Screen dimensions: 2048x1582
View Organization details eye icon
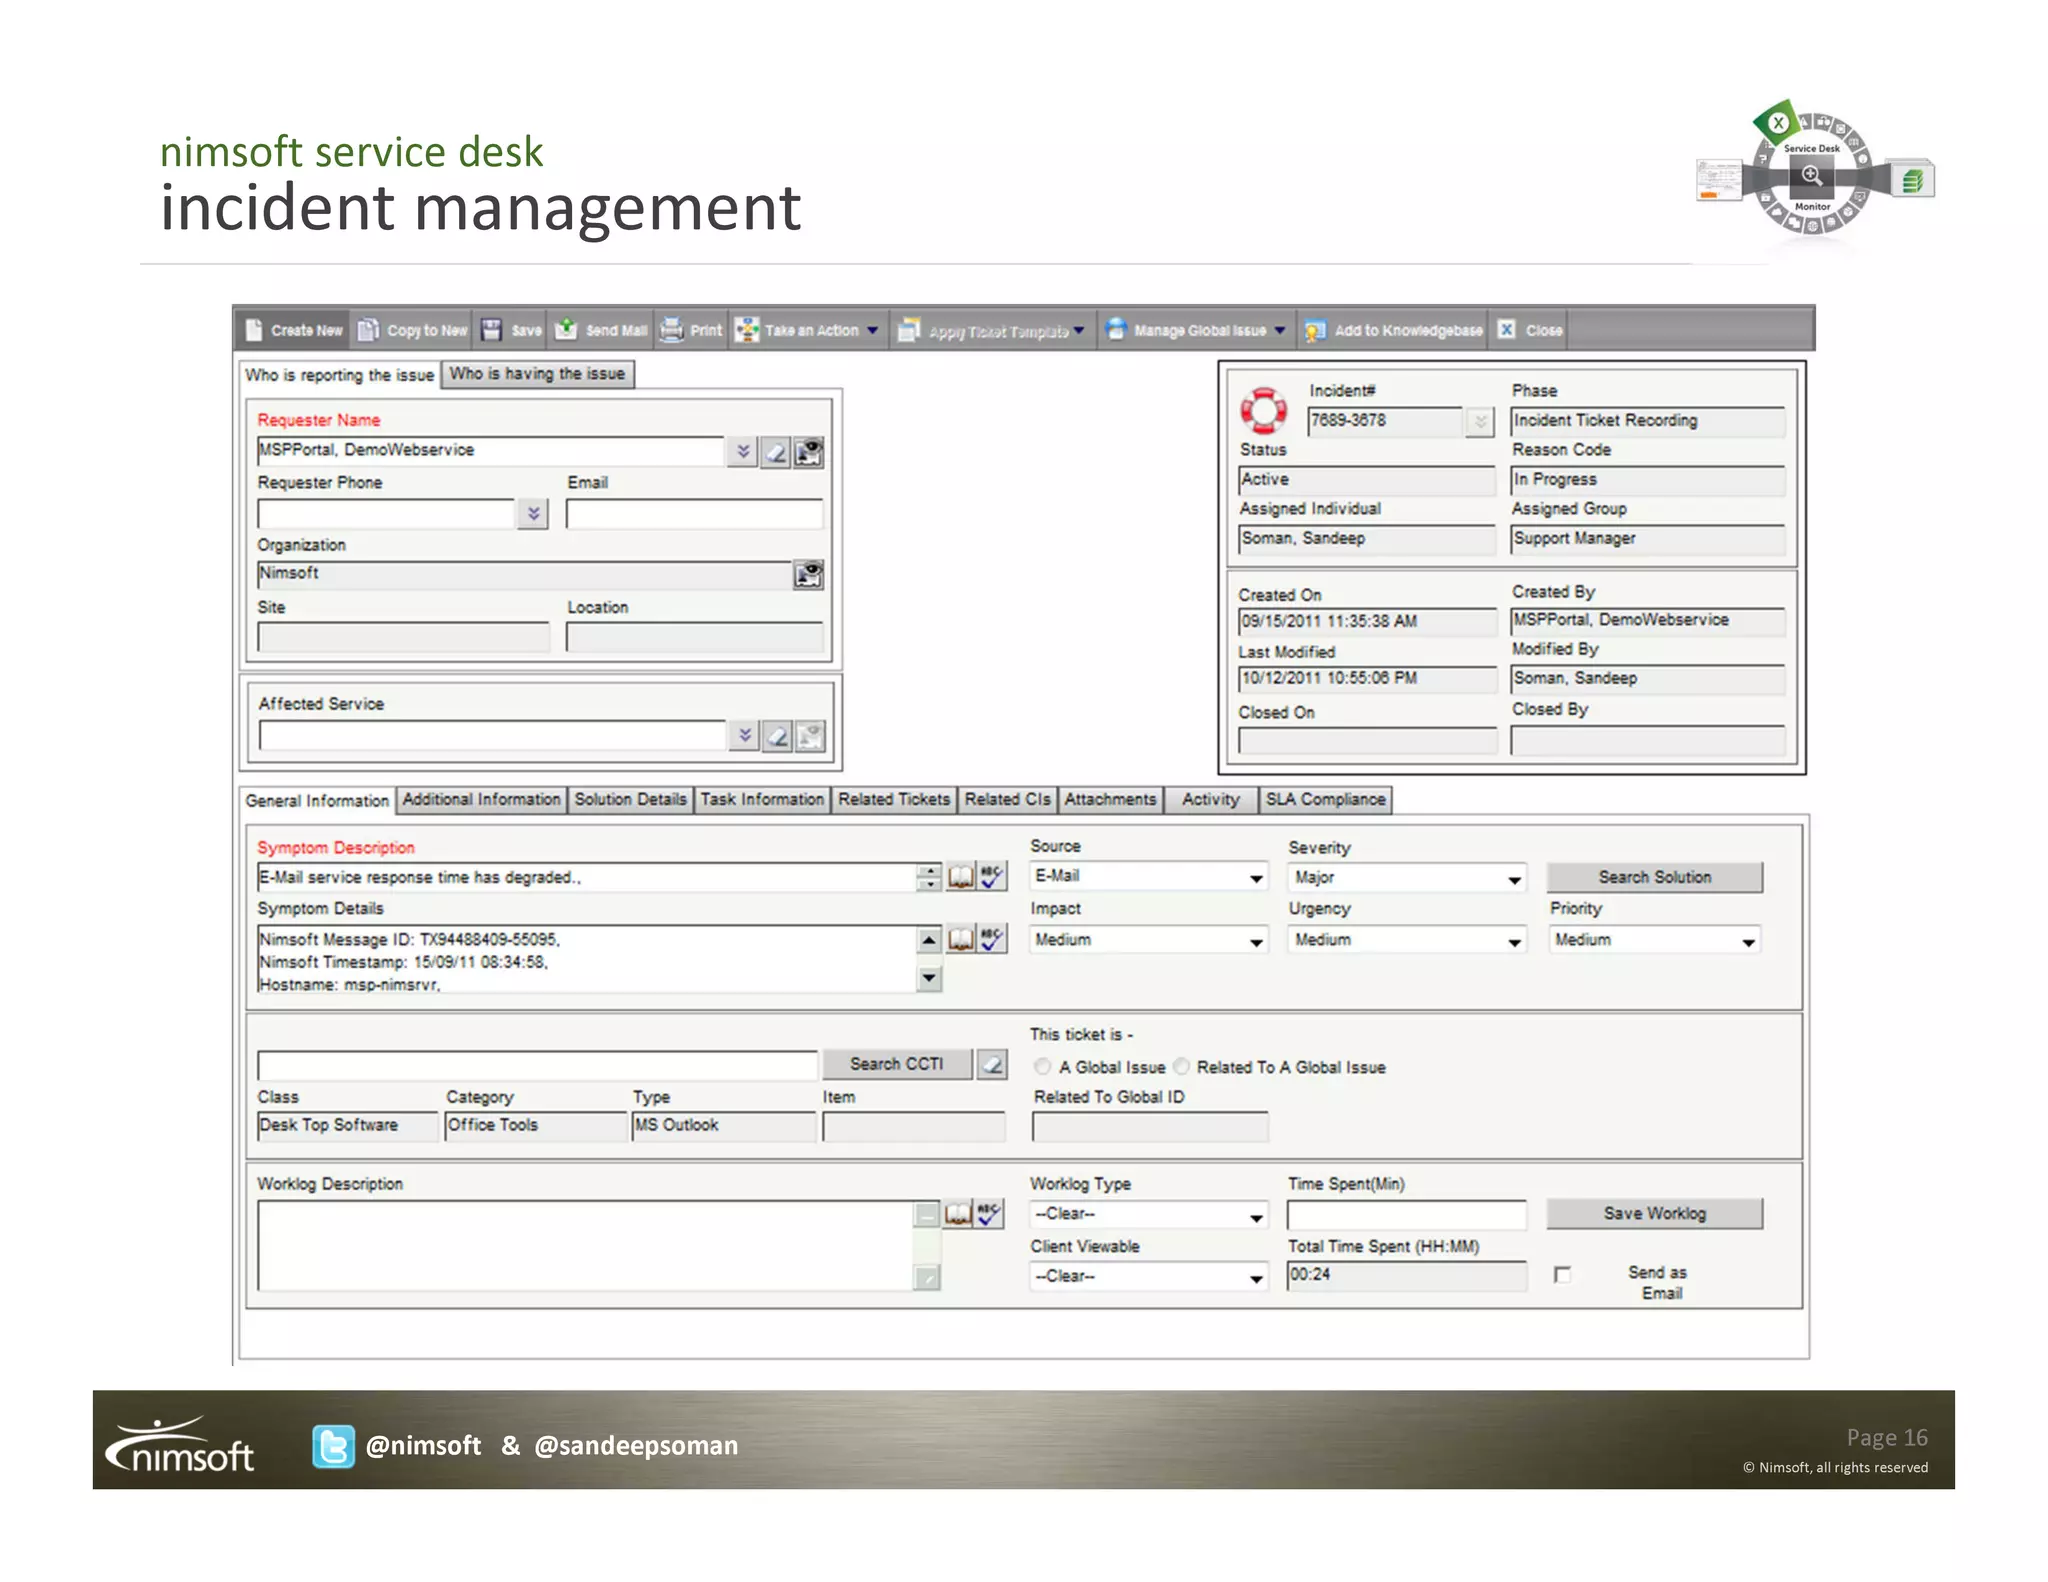[808, 575]
